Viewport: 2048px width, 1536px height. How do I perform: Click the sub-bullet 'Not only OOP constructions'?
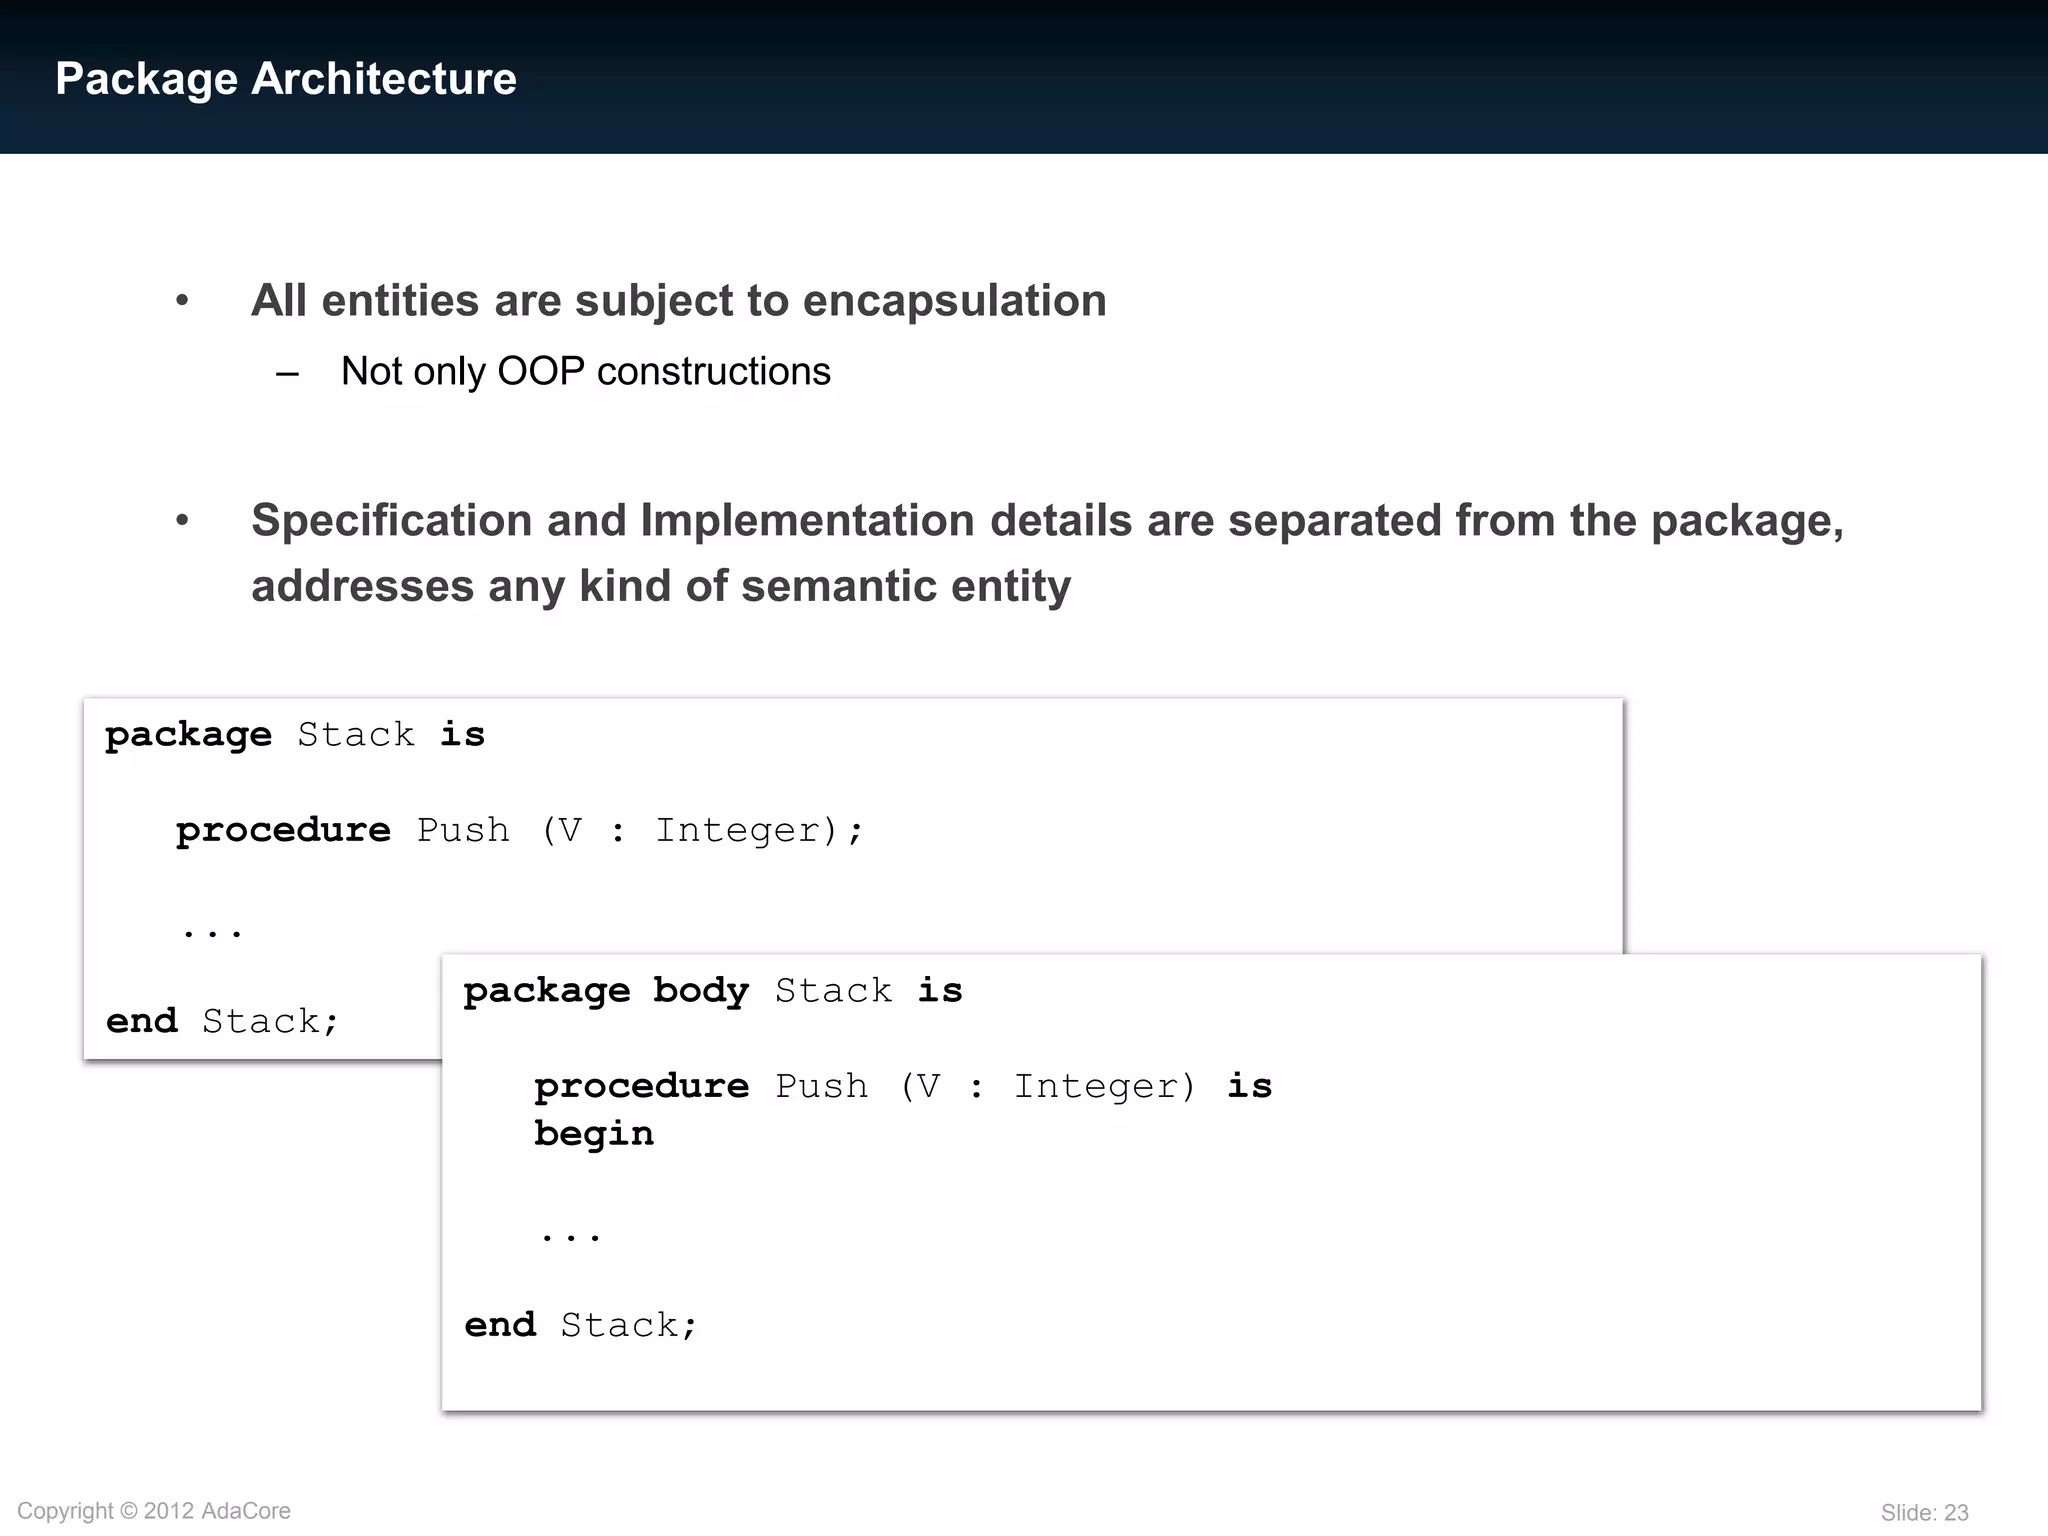[586, 372]
